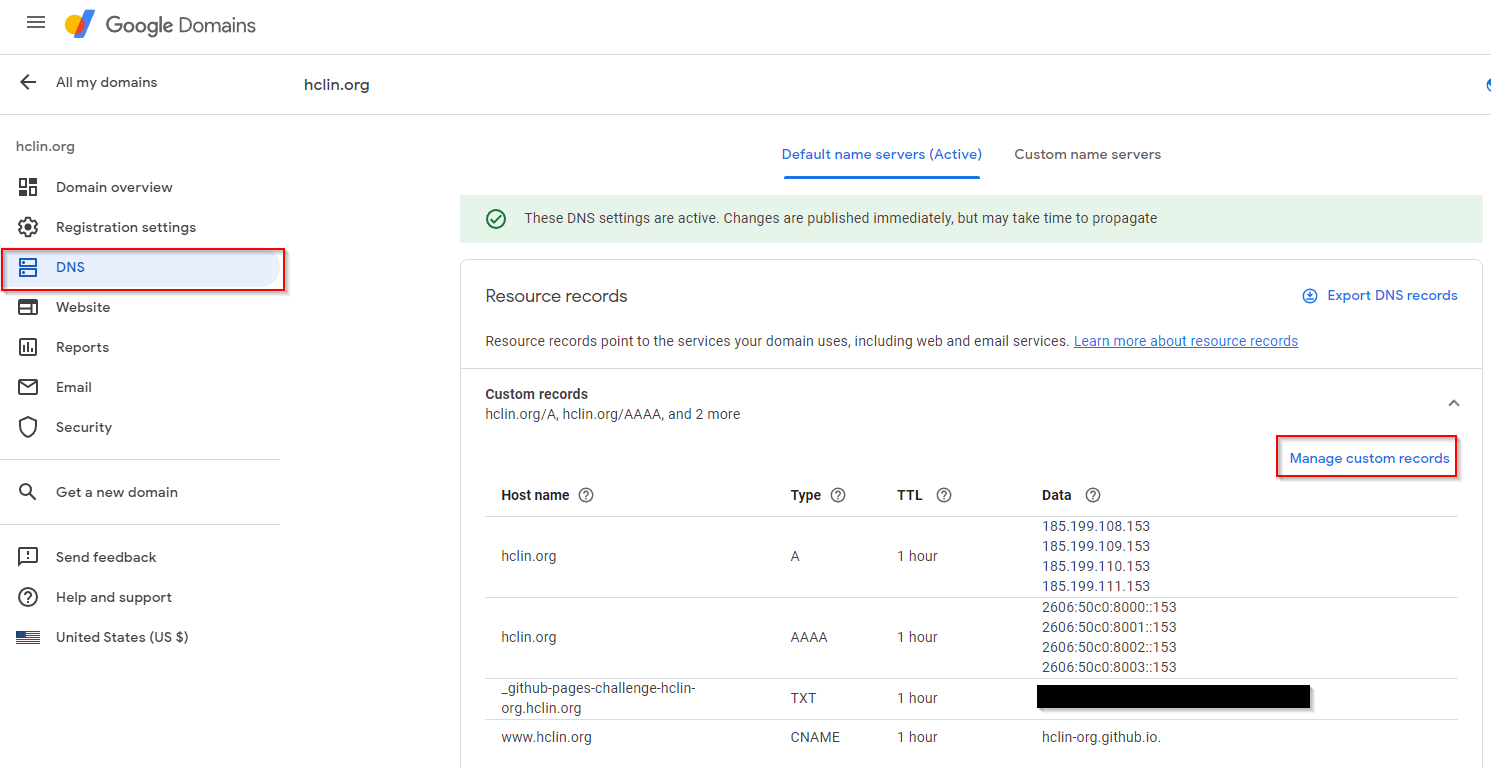Click the Security shield icon
This screenshot has height=768, width=1491.
pyautogui.click(x=28, y=427)
